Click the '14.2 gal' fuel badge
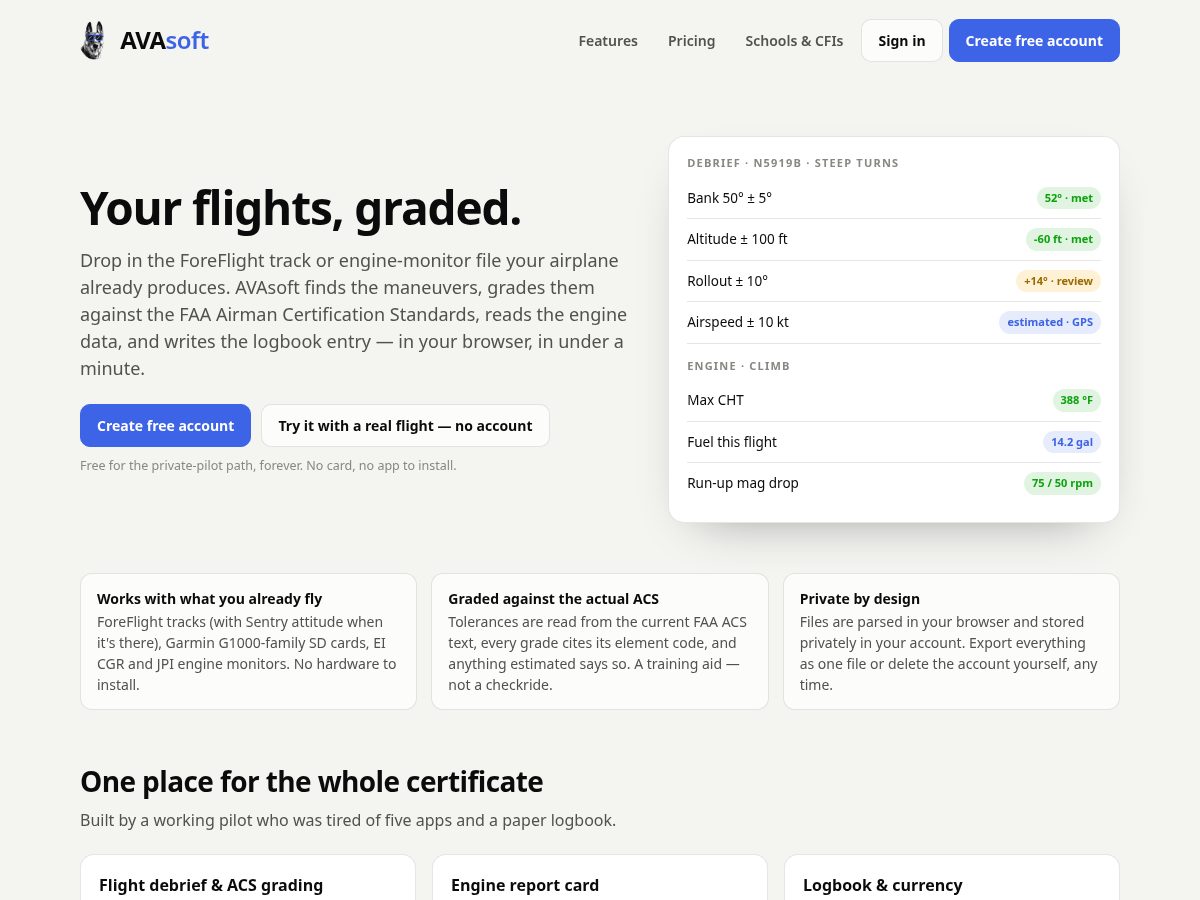This screenshot has width=1200, height=900. point(1072,442)
